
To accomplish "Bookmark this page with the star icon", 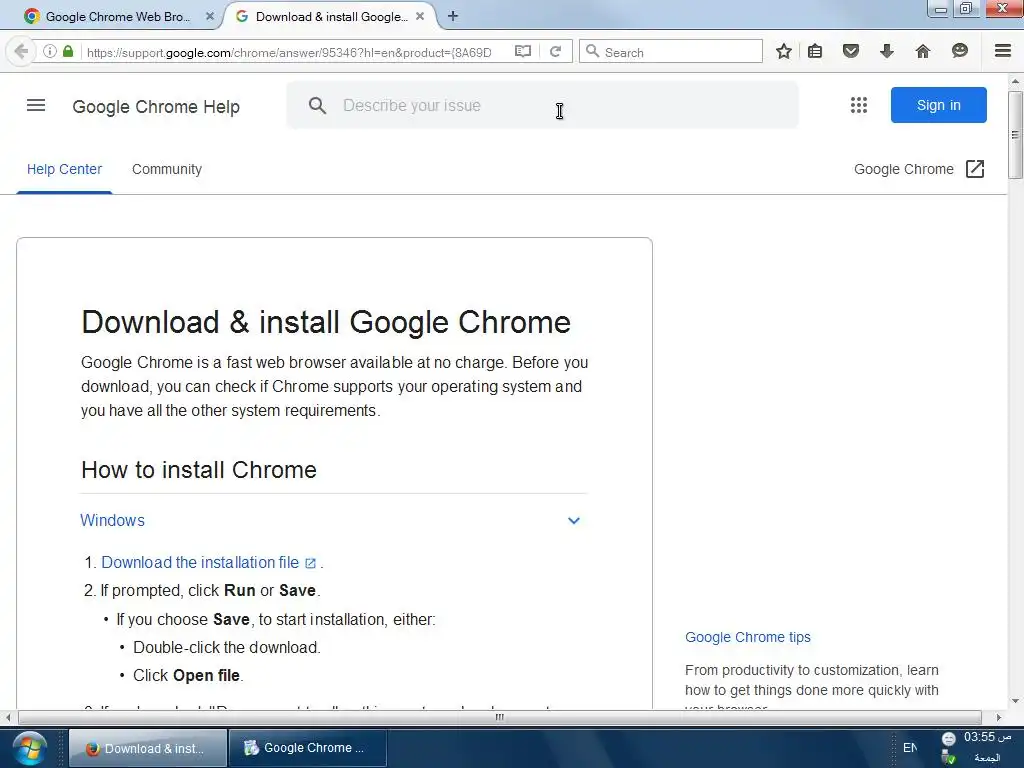I will pos(784,51).
